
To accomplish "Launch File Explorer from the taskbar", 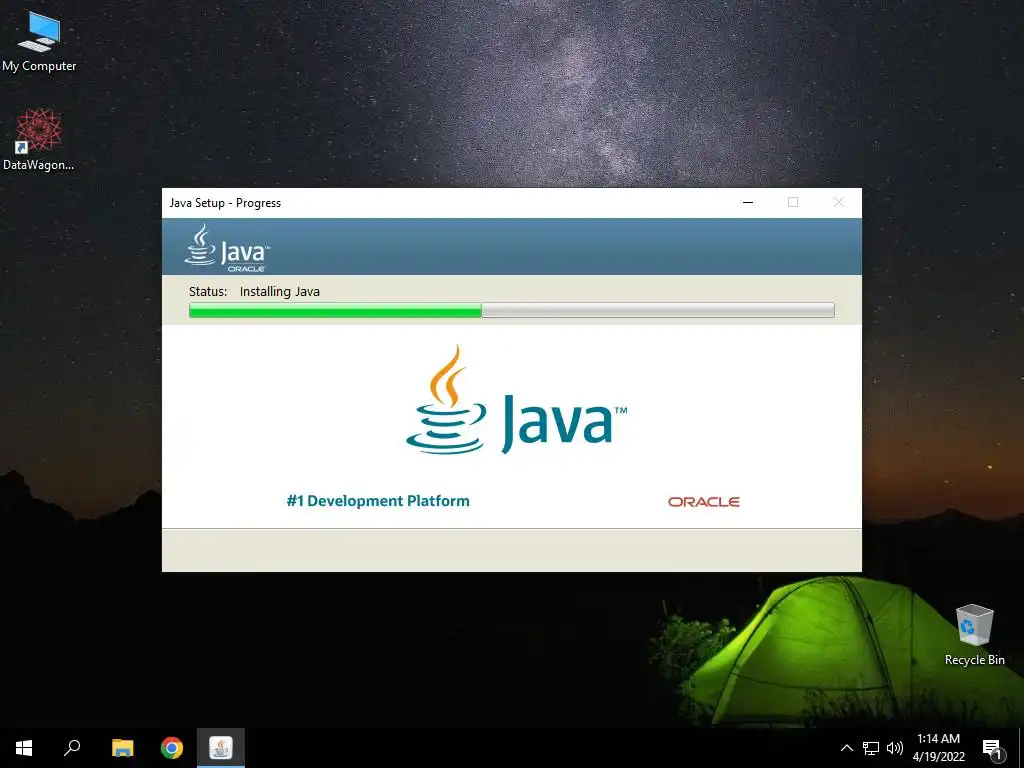I will pos(122,748).
